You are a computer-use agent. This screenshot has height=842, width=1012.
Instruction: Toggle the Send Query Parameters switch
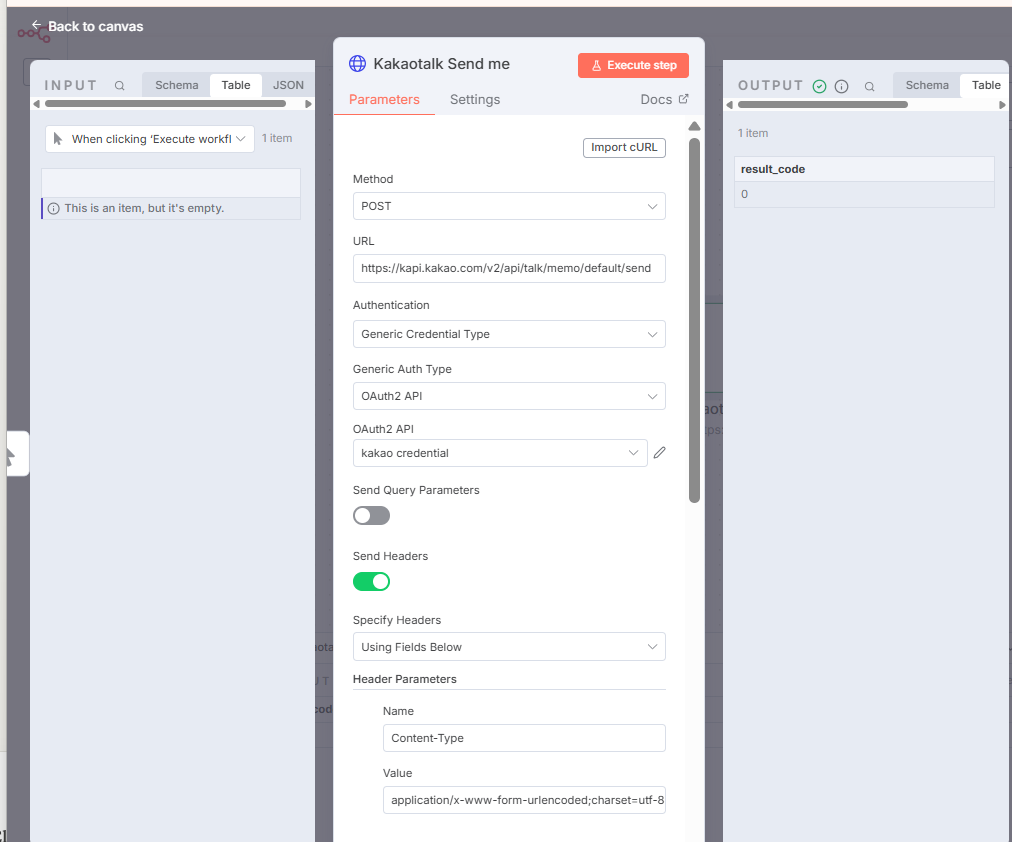(371, 516)
